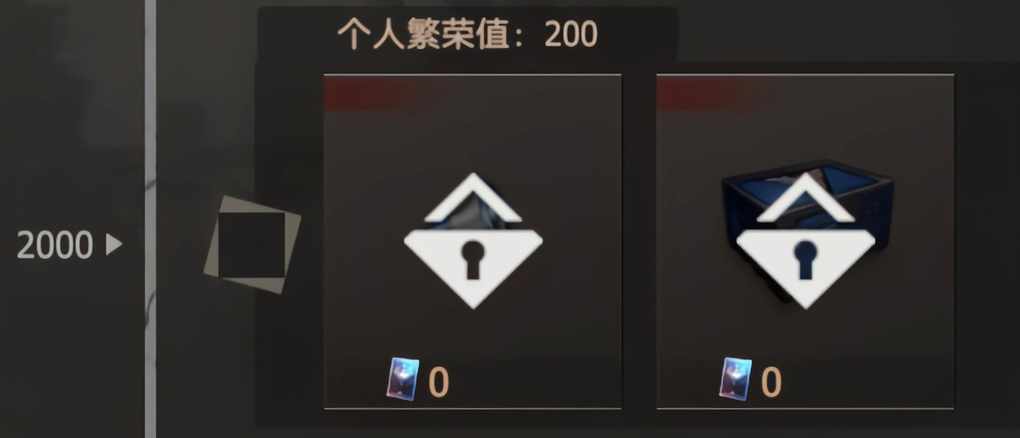Open the right locked reward card
Screen dimensions: 1020x438
pyautogui.click(x=805, y=242)
